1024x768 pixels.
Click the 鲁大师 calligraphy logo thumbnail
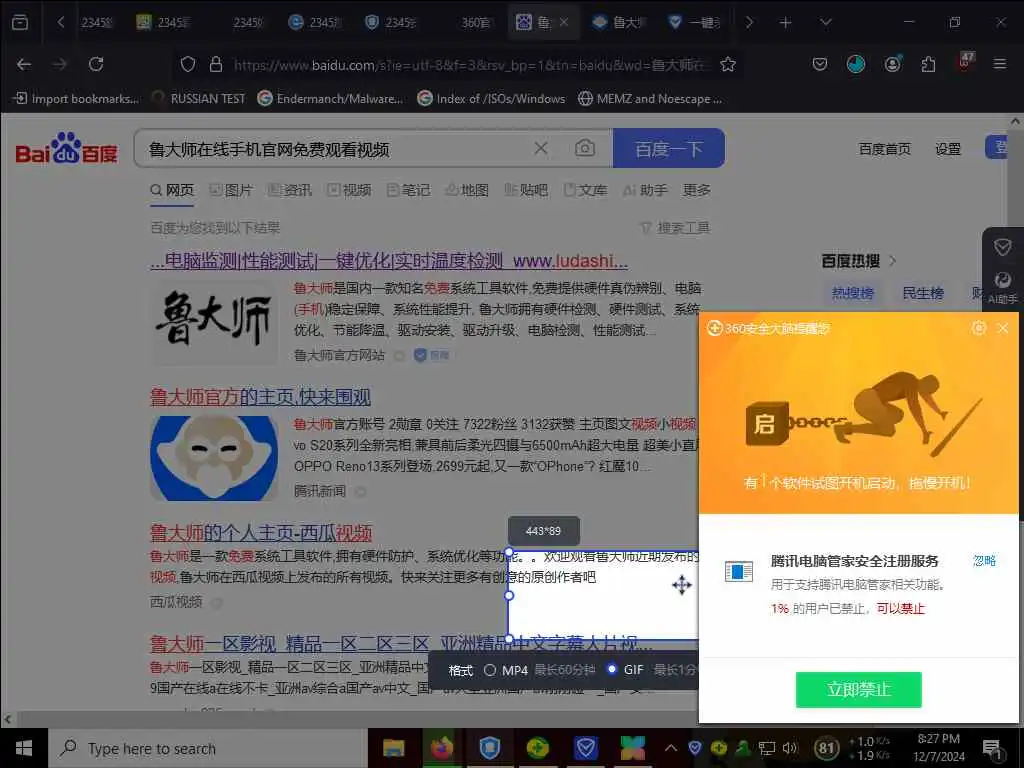[x=214, y=322]
